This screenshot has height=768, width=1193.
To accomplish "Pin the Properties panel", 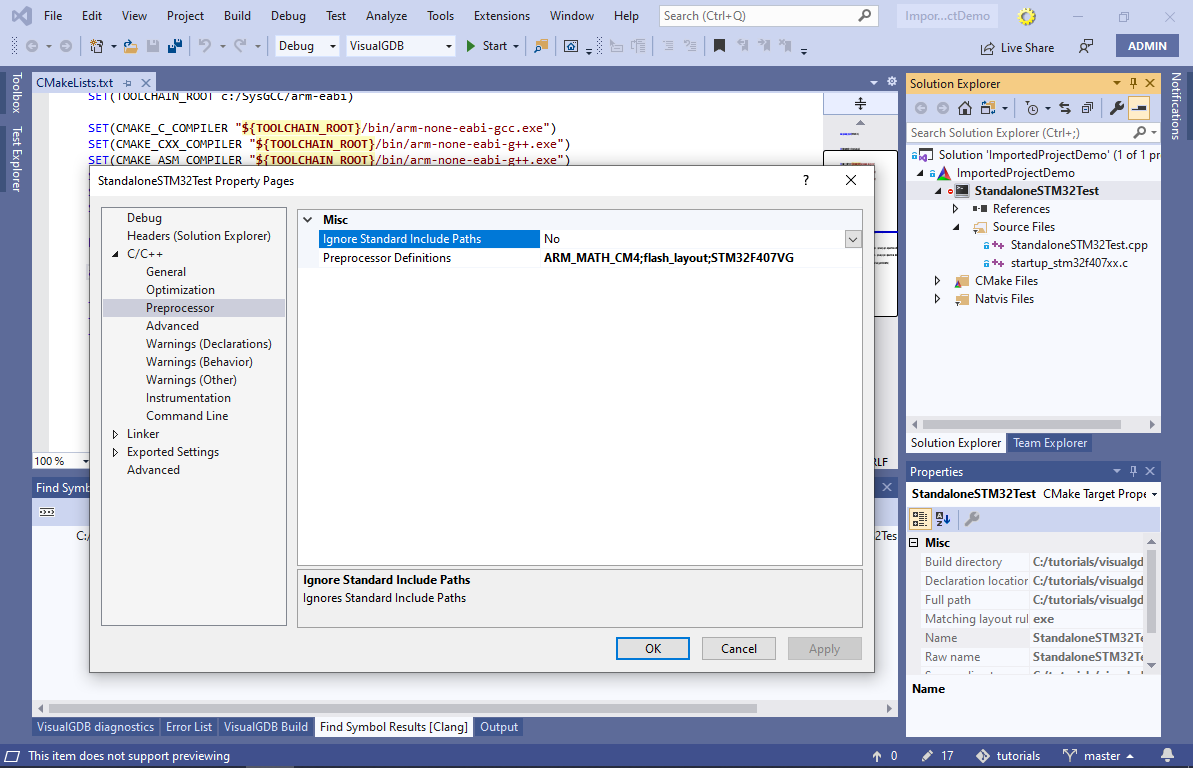I will pos(1133,471).
